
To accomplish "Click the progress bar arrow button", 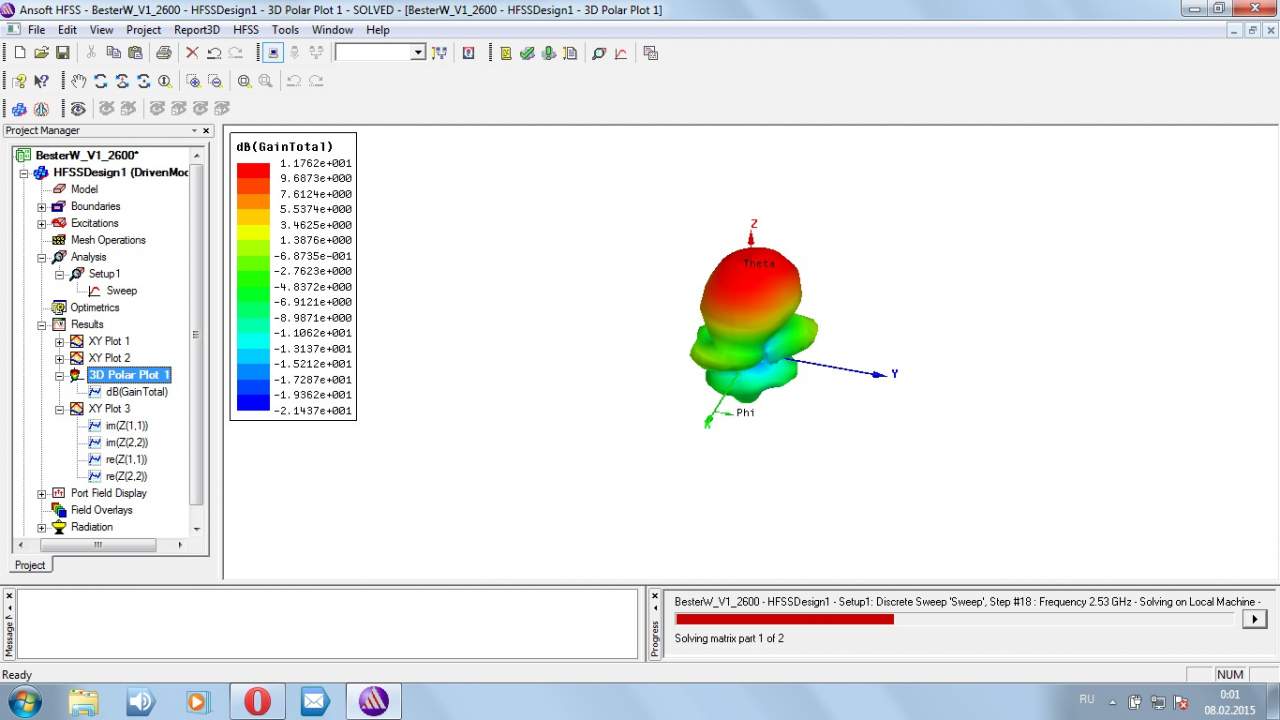I will pos(1254,619).
